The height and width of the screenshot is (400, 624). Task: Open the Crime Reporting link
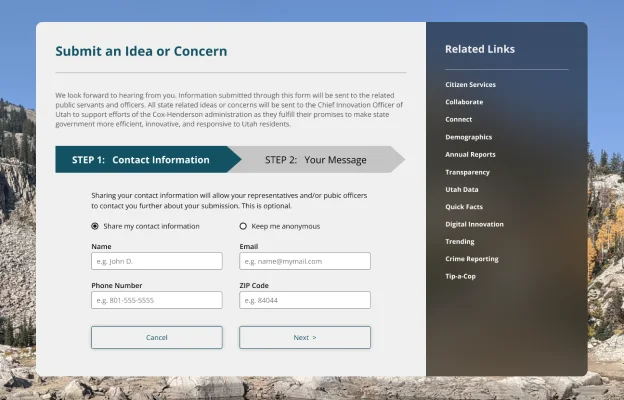472,259
